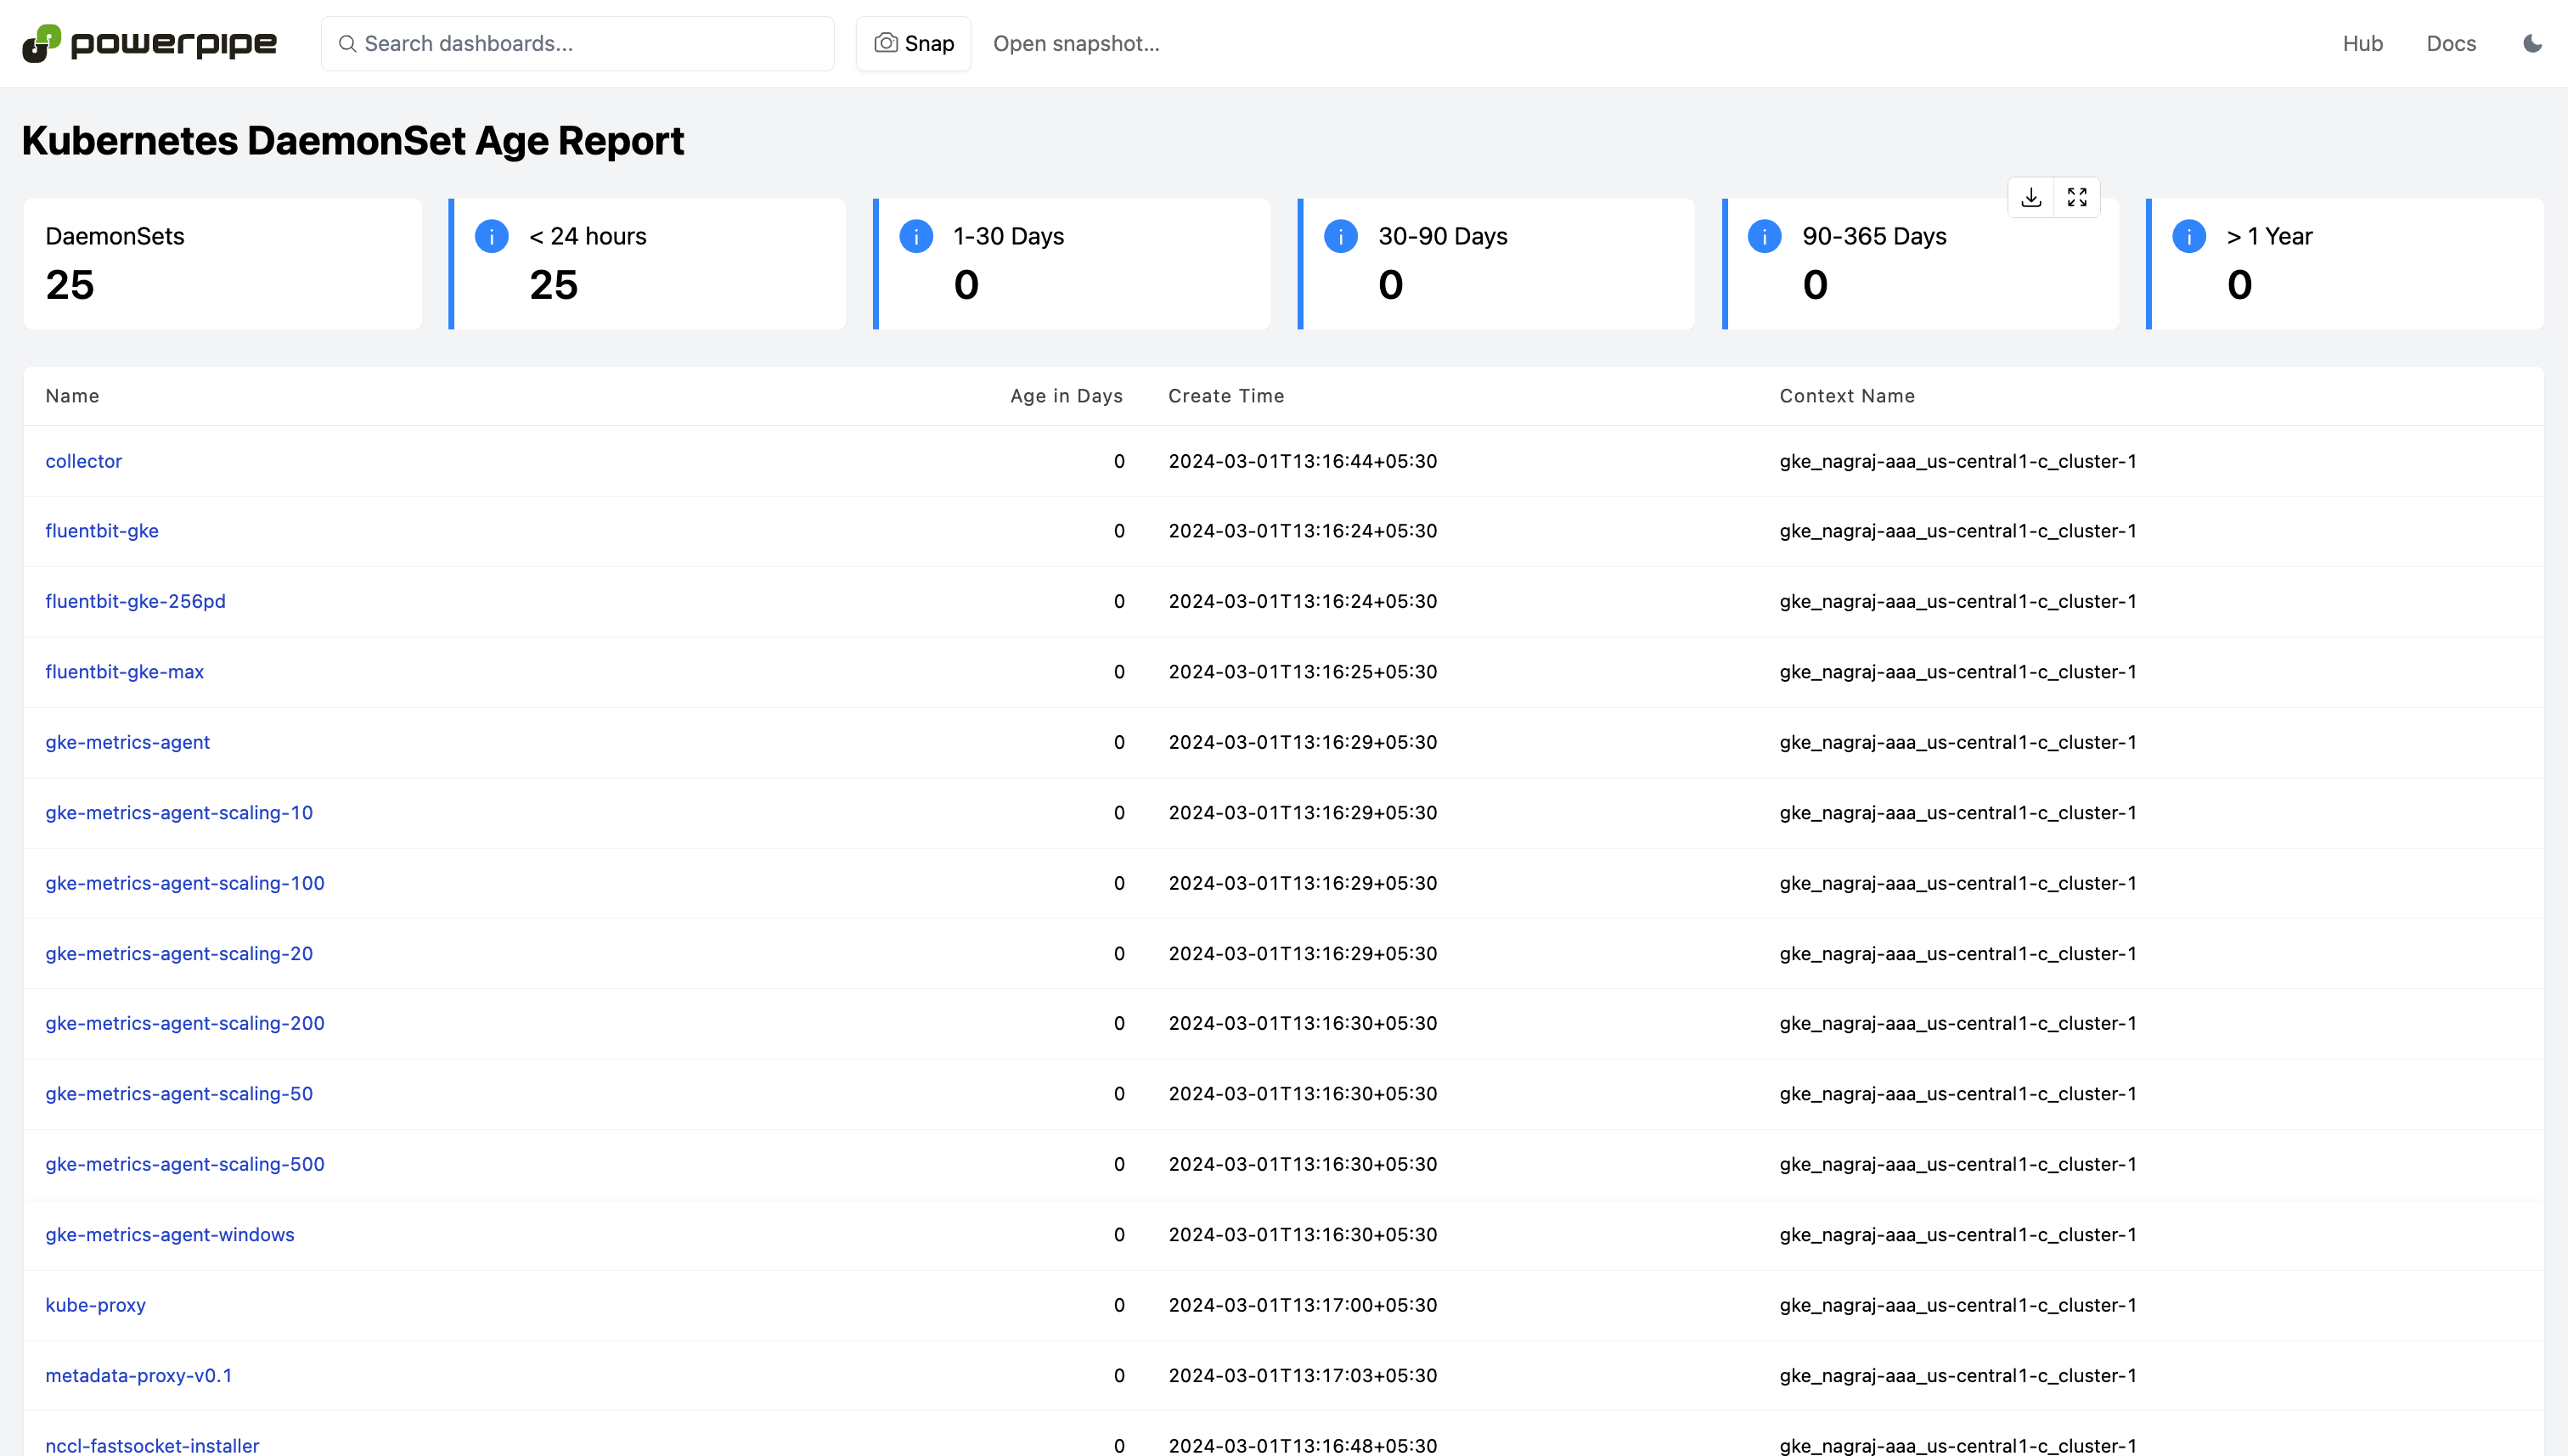Open the kube-proxy DaemonSet link
2568x1456 pixels.
95,1305
